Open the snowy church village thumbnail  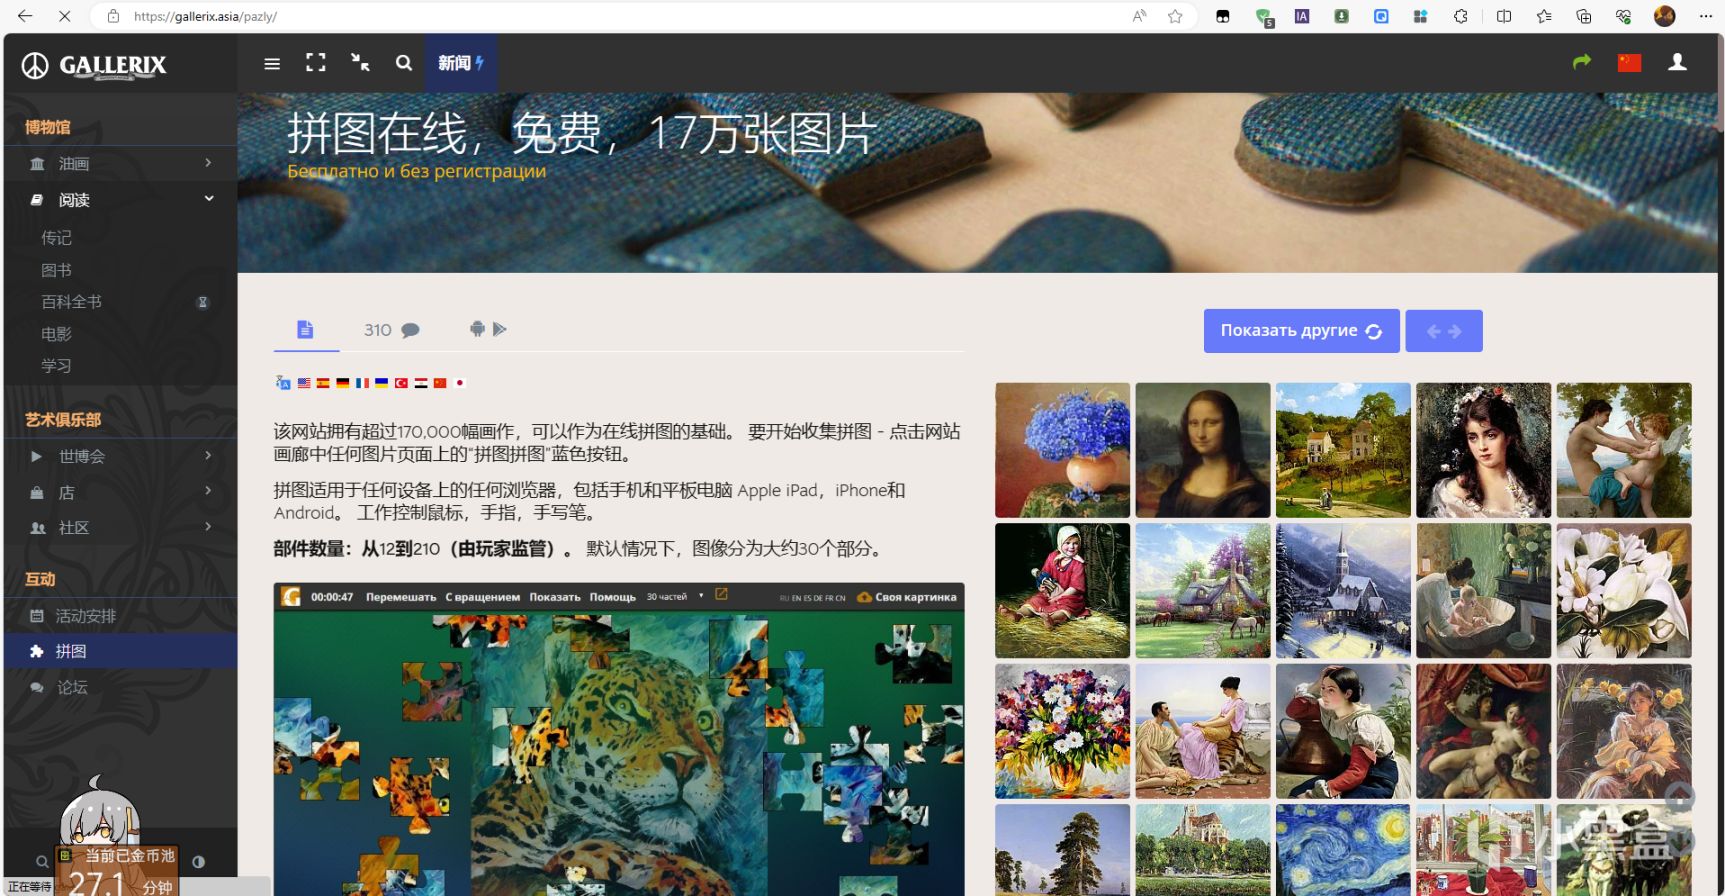[x=1343, y=591]
